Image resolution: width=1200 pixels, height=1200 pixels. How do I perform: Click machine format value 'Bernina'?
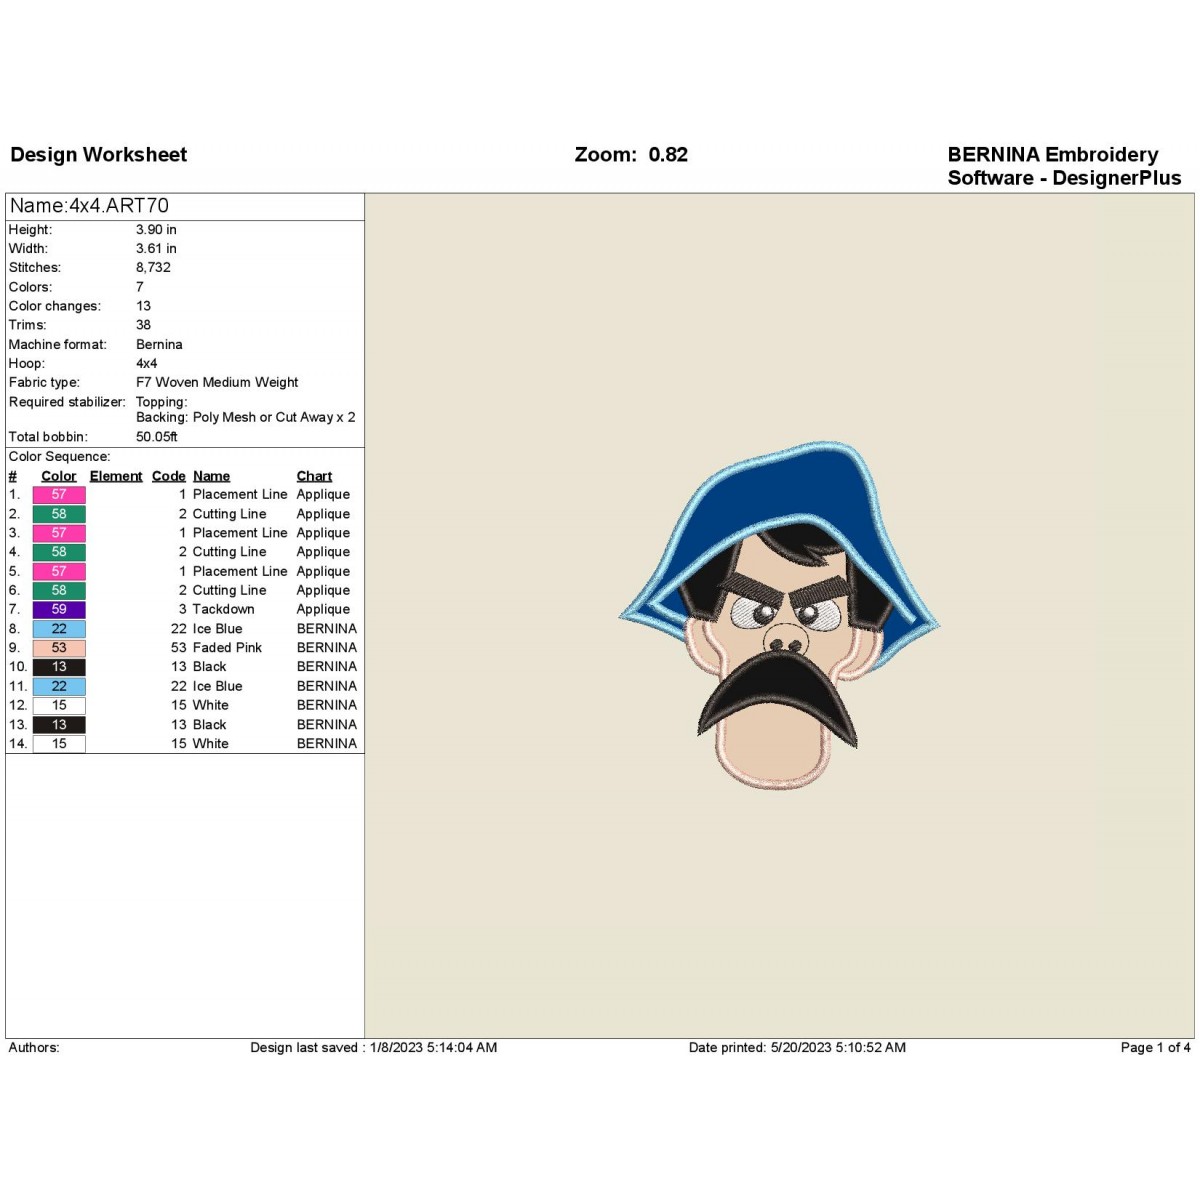pos(159,344)
